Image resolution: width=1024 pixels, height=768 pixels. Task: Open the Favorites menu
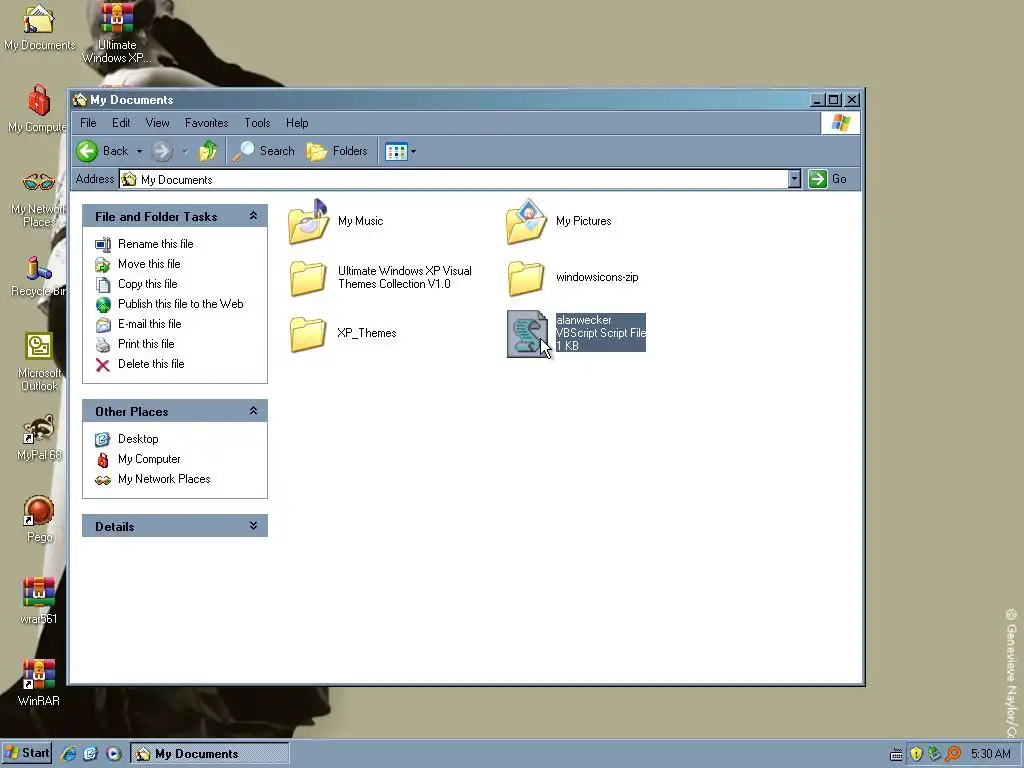206,123
